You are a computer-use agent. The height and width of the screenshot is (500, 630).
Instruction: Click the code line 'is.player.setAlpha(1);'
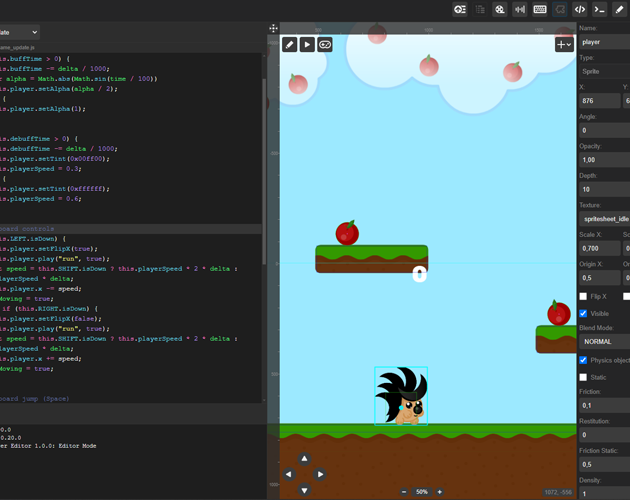pyautogui.click(x=43, y=109)
